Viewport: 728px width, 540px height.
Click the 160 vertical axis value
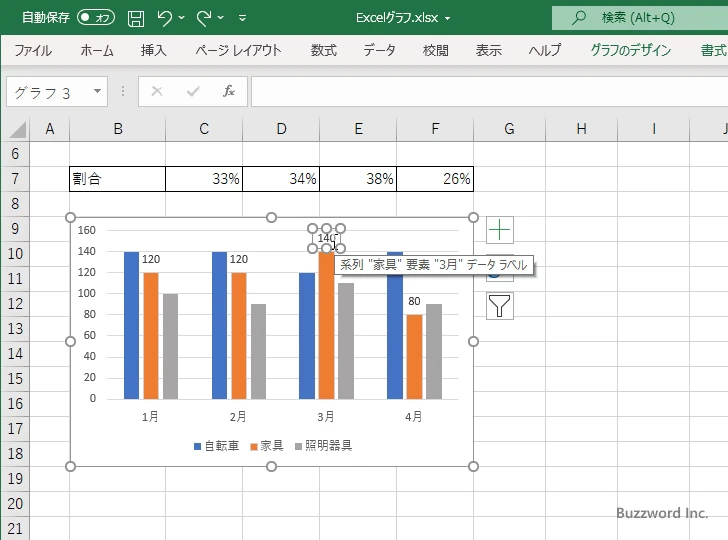(87, 230)
